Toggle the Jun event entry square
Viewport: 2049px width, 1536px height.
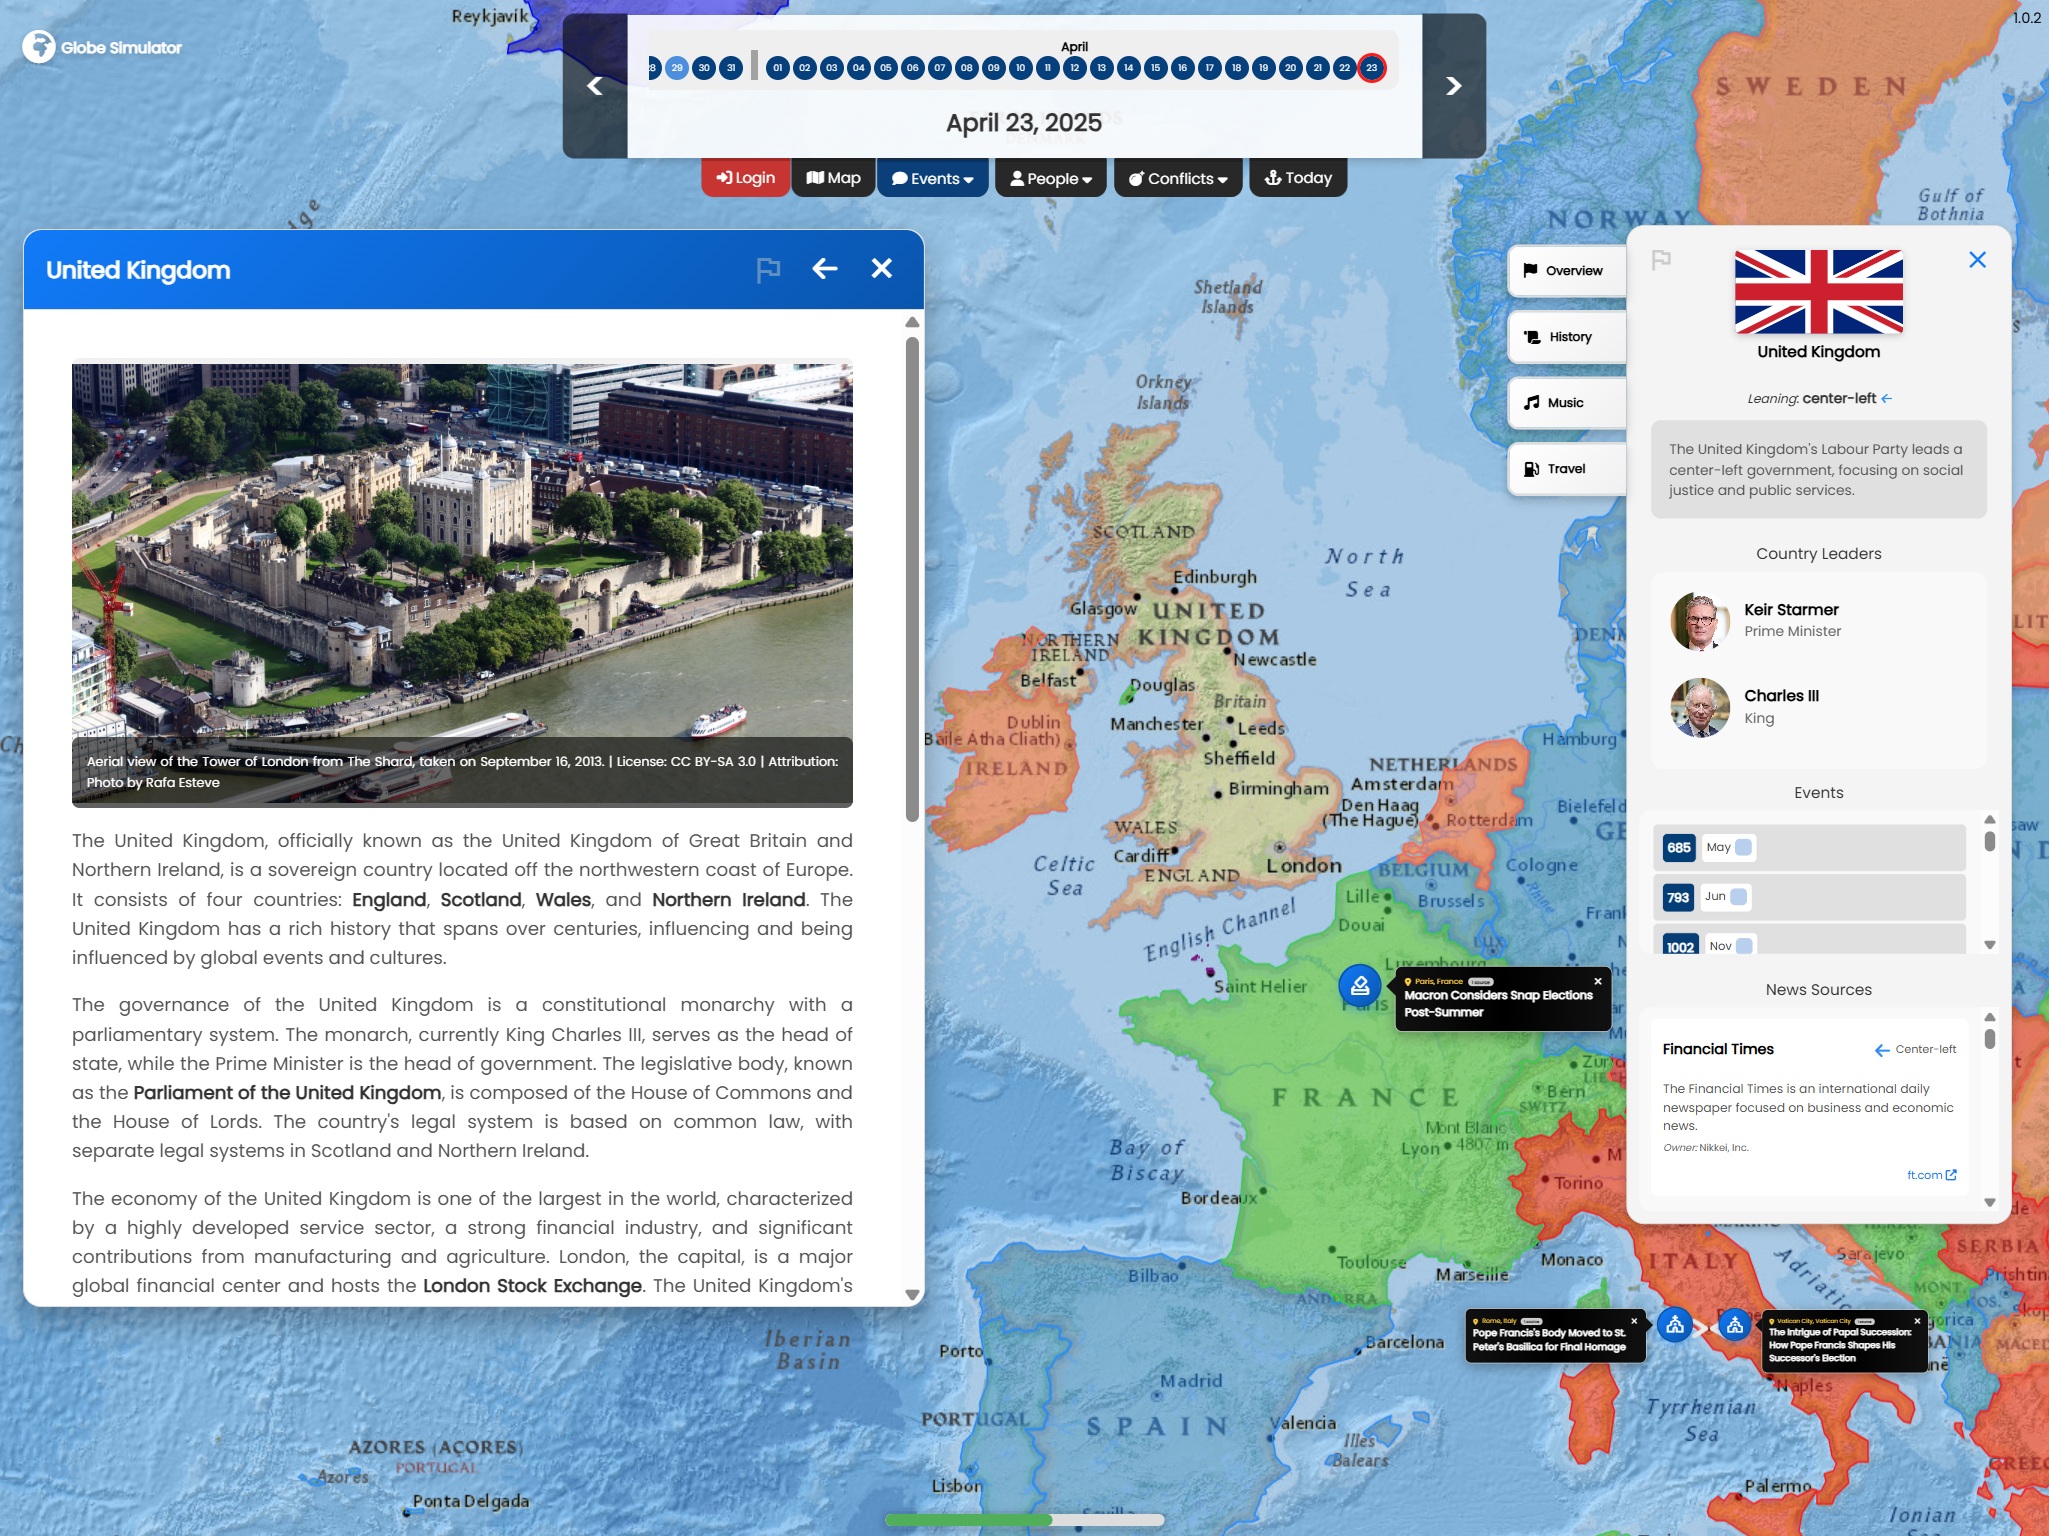(1739, 897)
